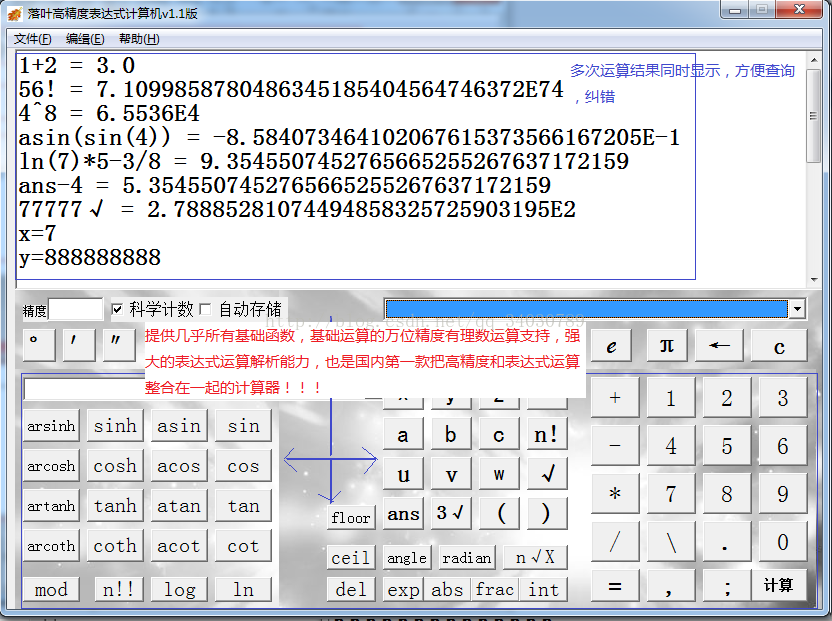This screenshot has width=832, height=621.
Task: Open the blue history dropdown arrow
Action: (x=797, y=309)
